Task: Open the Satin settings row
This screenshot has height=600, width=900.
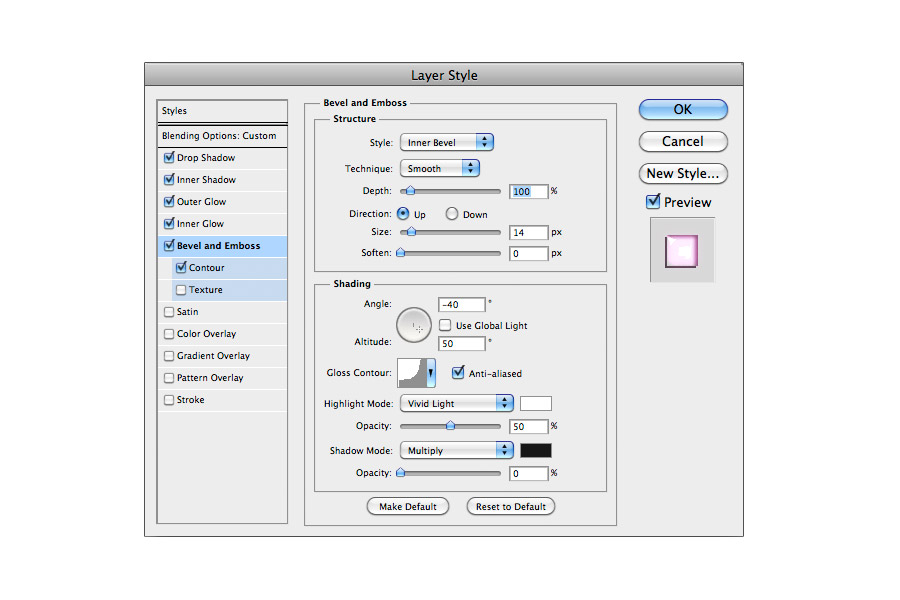Action: [222, 312]
